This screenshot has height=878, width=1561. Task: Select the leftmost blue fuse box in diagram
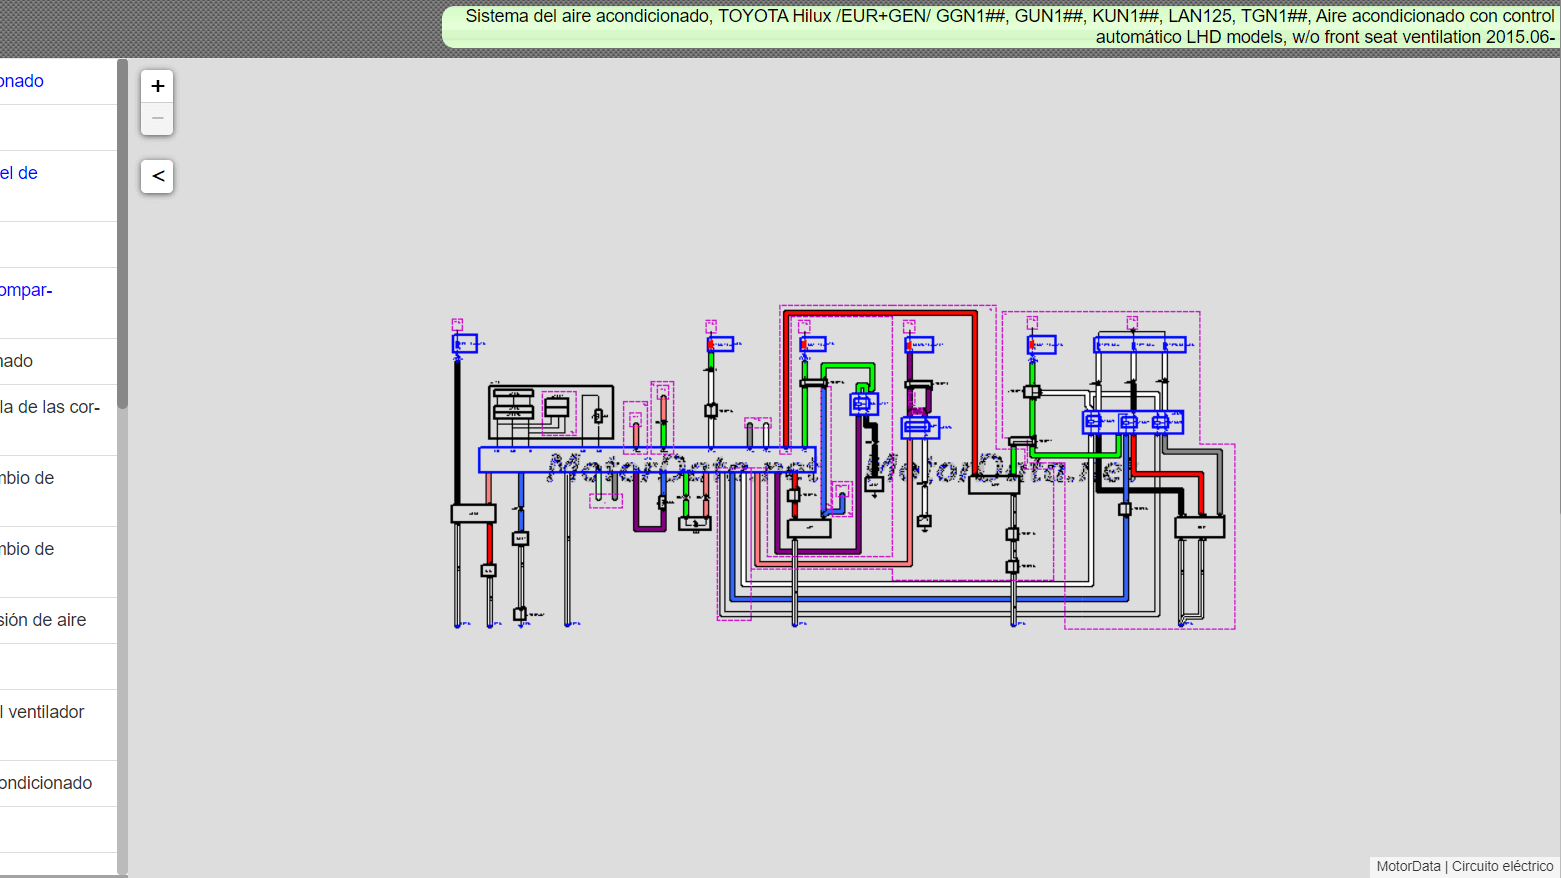[465, 343]
